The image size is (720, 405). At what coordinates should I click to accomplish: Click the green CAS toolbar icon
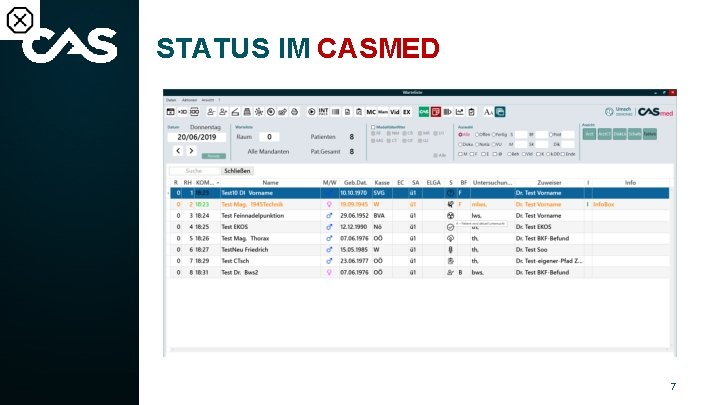coord(424,112)
